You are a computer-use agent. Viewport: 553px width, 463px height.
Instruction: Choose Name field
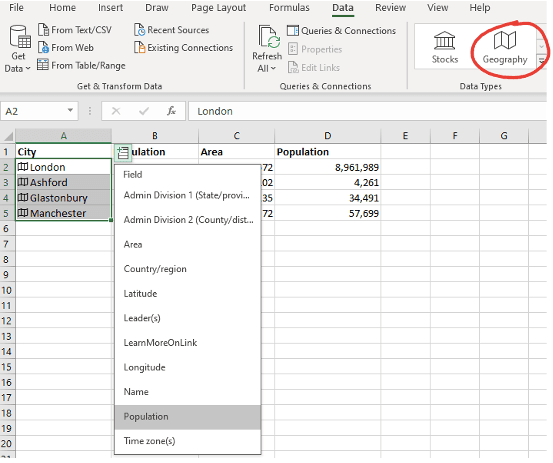coord(188,392)
